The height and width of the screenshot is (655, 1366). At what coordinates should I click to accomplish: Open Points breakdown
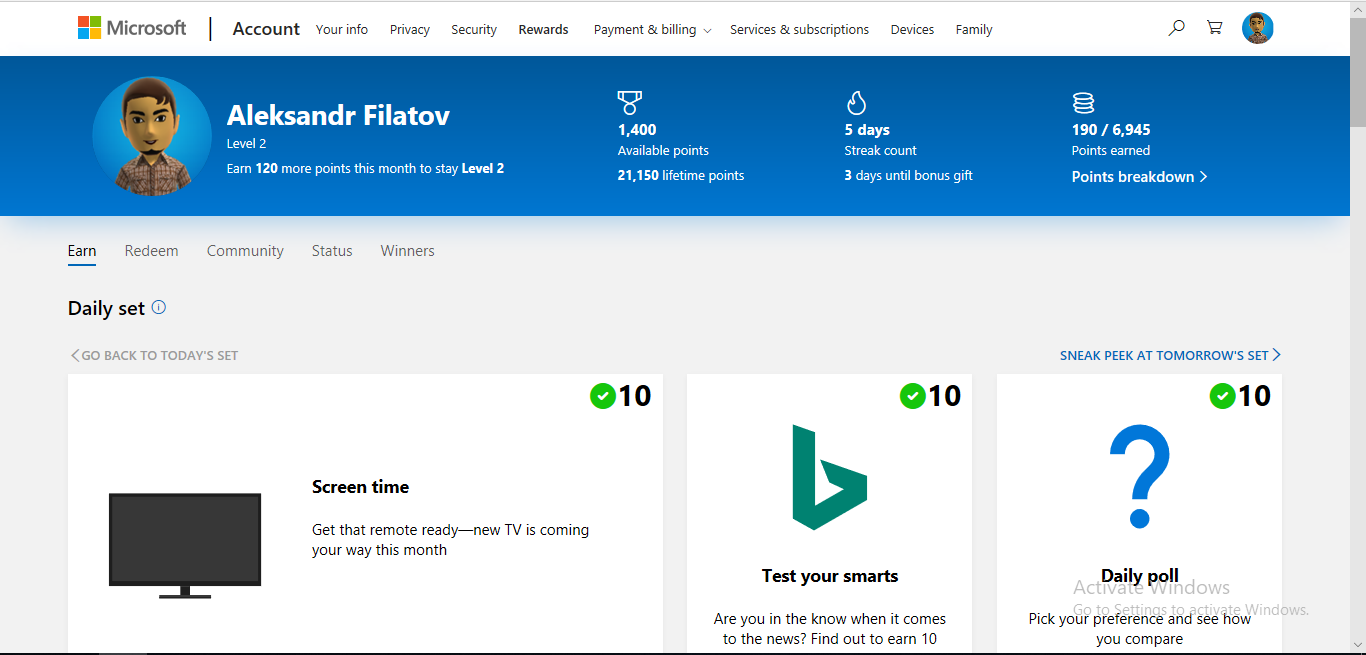[x=1140, y=177]
